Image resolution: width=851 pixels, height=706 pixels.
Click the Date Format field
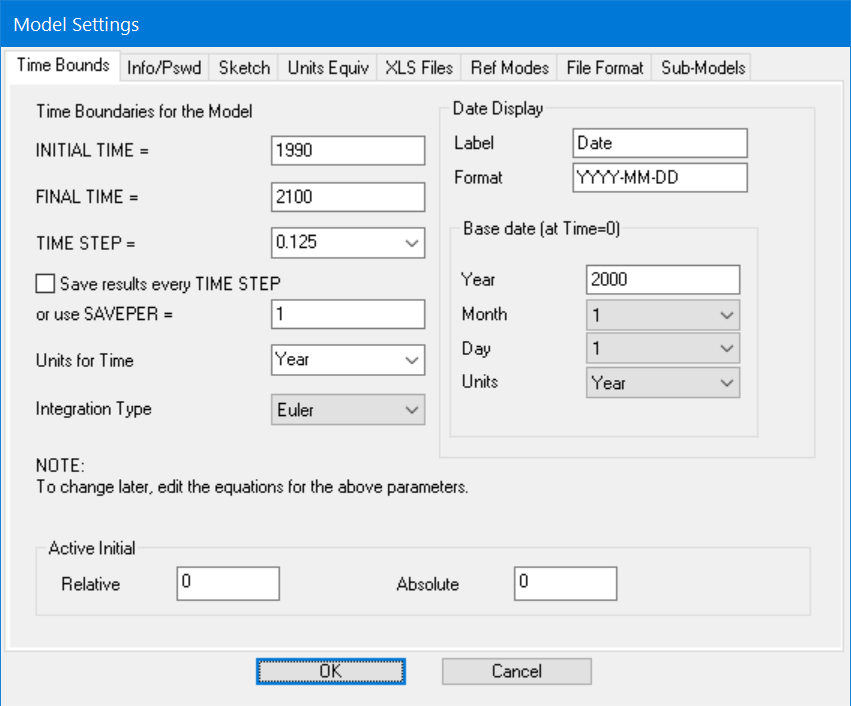click(x=659, y=177)
